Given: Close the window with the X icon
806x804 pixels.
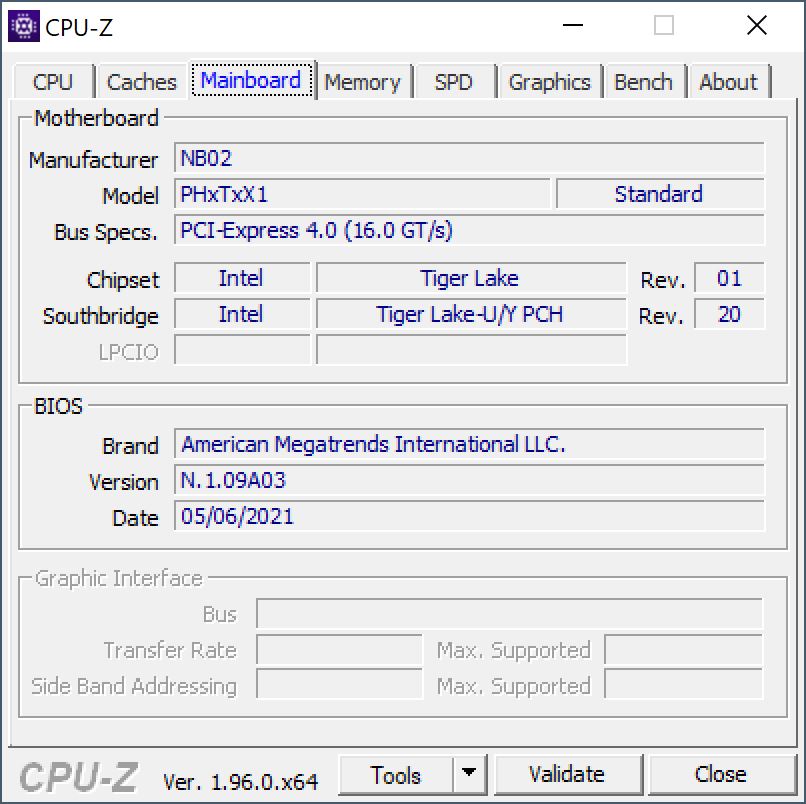Looking at the screenshot, I should click(x=757, y=25).
